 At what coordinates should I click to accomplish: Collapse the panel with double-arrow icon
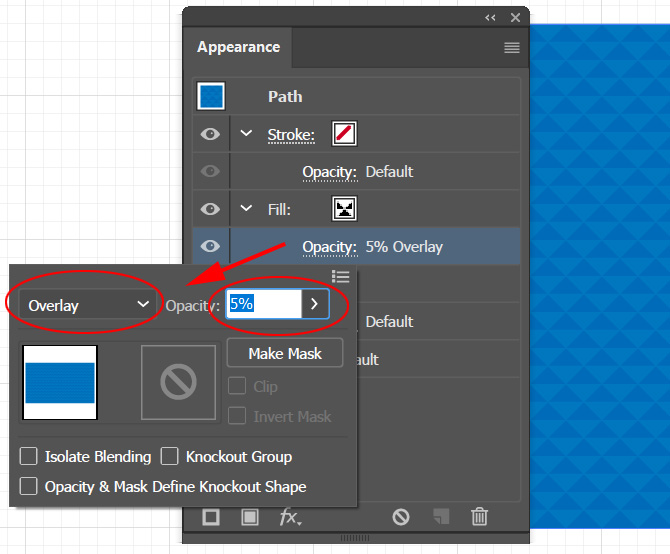click(490, 17)
